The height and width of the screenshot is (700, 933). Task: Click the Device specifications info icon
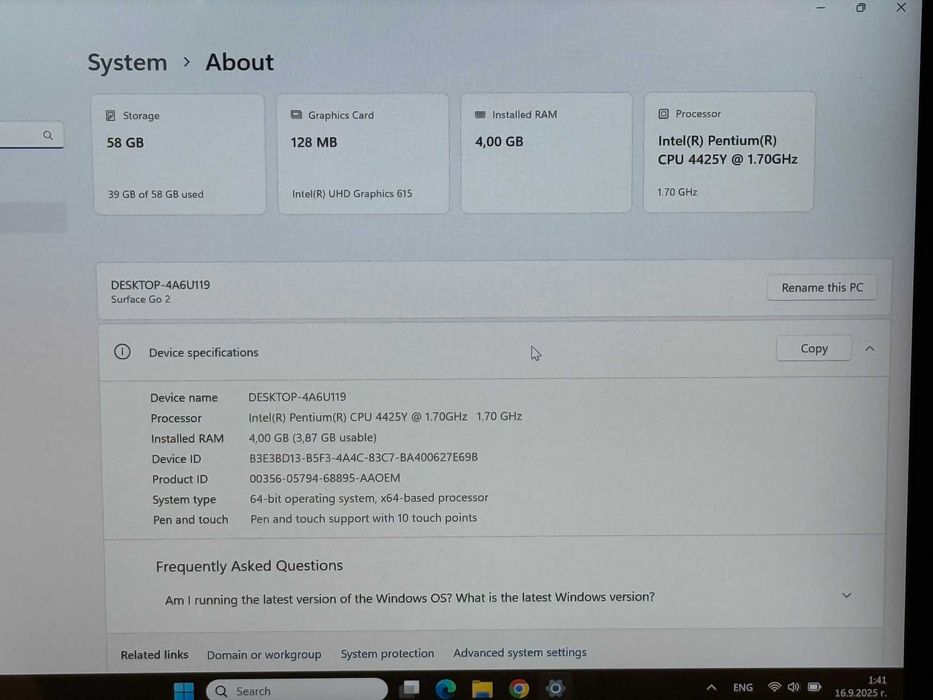pyautogui.click(x=122, y=352)
